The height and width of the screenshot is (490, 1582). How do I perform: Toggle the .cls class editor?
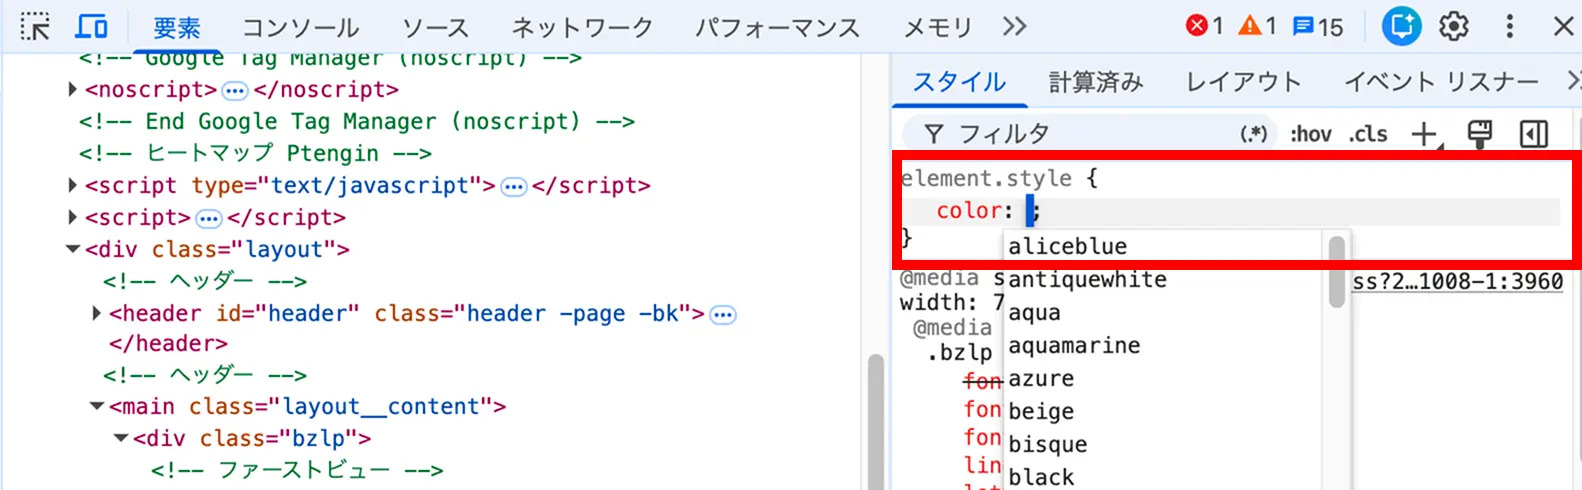tap(1368, 133)
